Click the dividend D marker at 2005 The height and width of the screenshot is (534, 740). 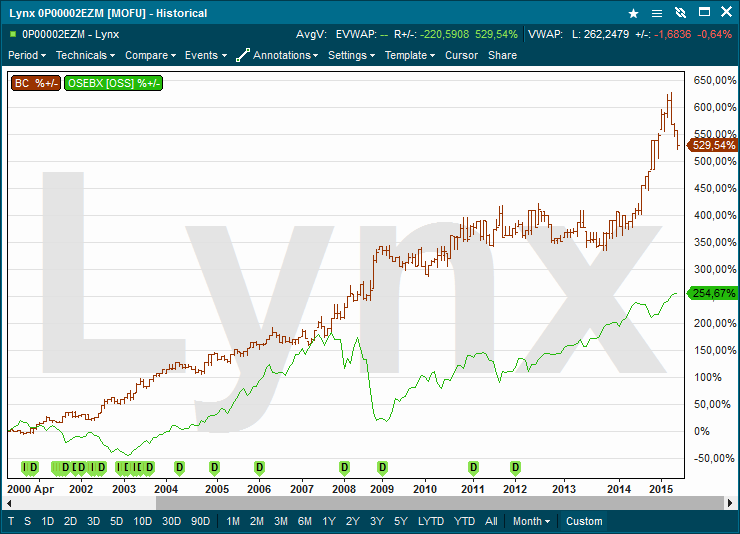coord(214,468)
